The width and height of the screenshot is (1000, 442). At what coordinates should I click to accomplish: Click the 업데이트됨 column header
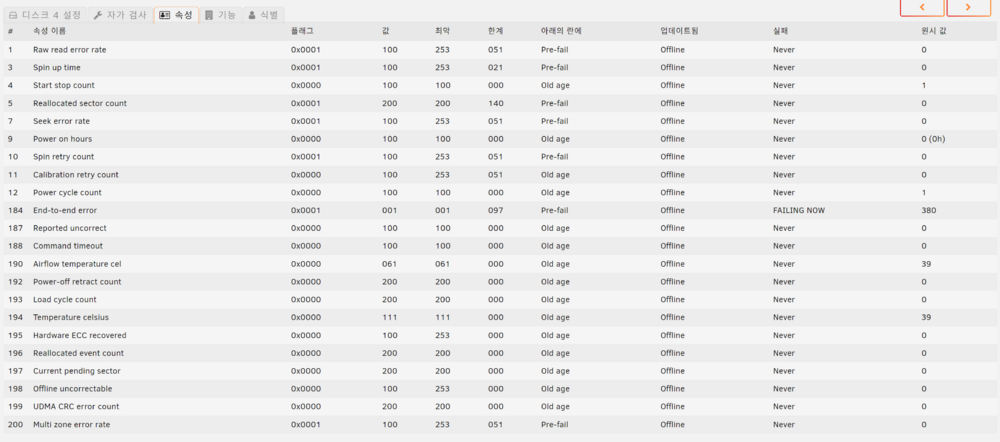click(x=679, y=31)
